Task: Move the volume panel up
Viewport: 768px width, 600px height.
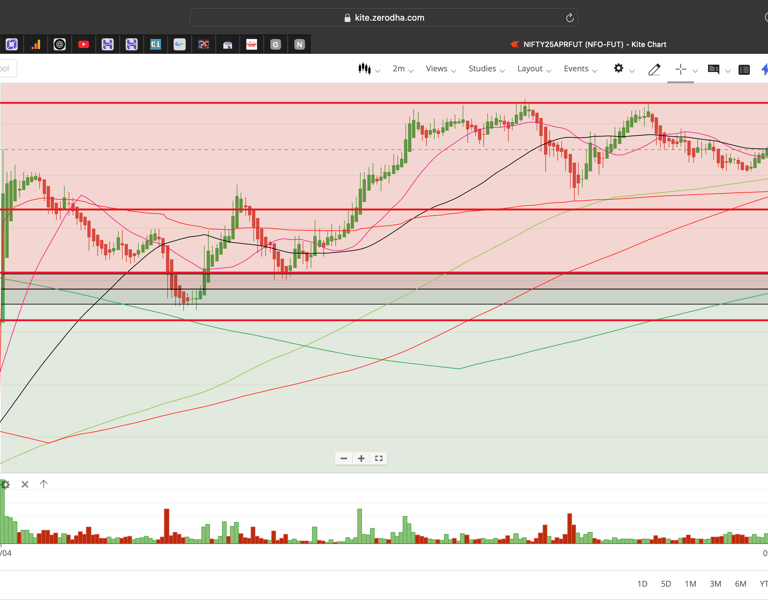Action: [44, 484]
